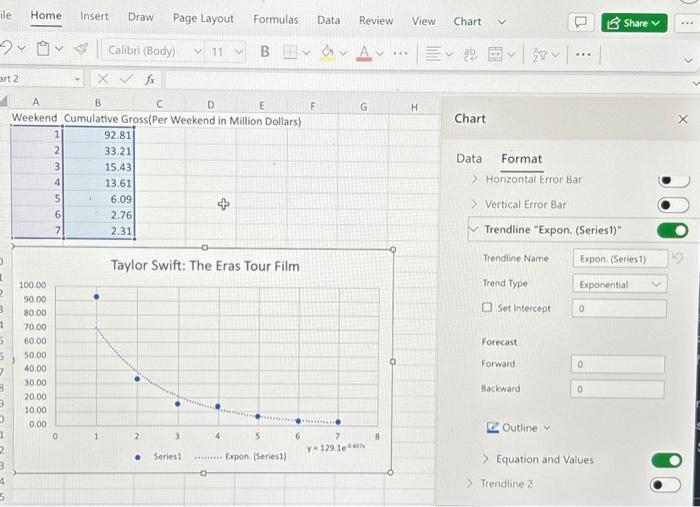Image resolution: width=700 pixels, height=507 pixels.
Task: Open the Page Layout ribbon tab
Action: 203,19
